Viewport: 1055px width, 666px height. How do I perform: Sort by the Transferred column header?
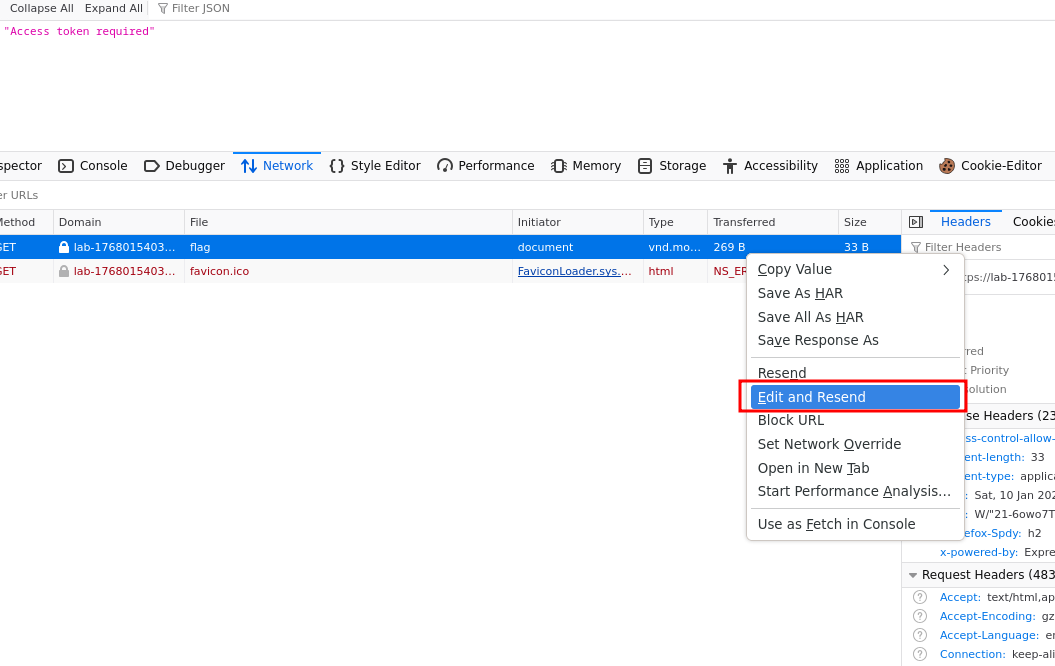773,222
